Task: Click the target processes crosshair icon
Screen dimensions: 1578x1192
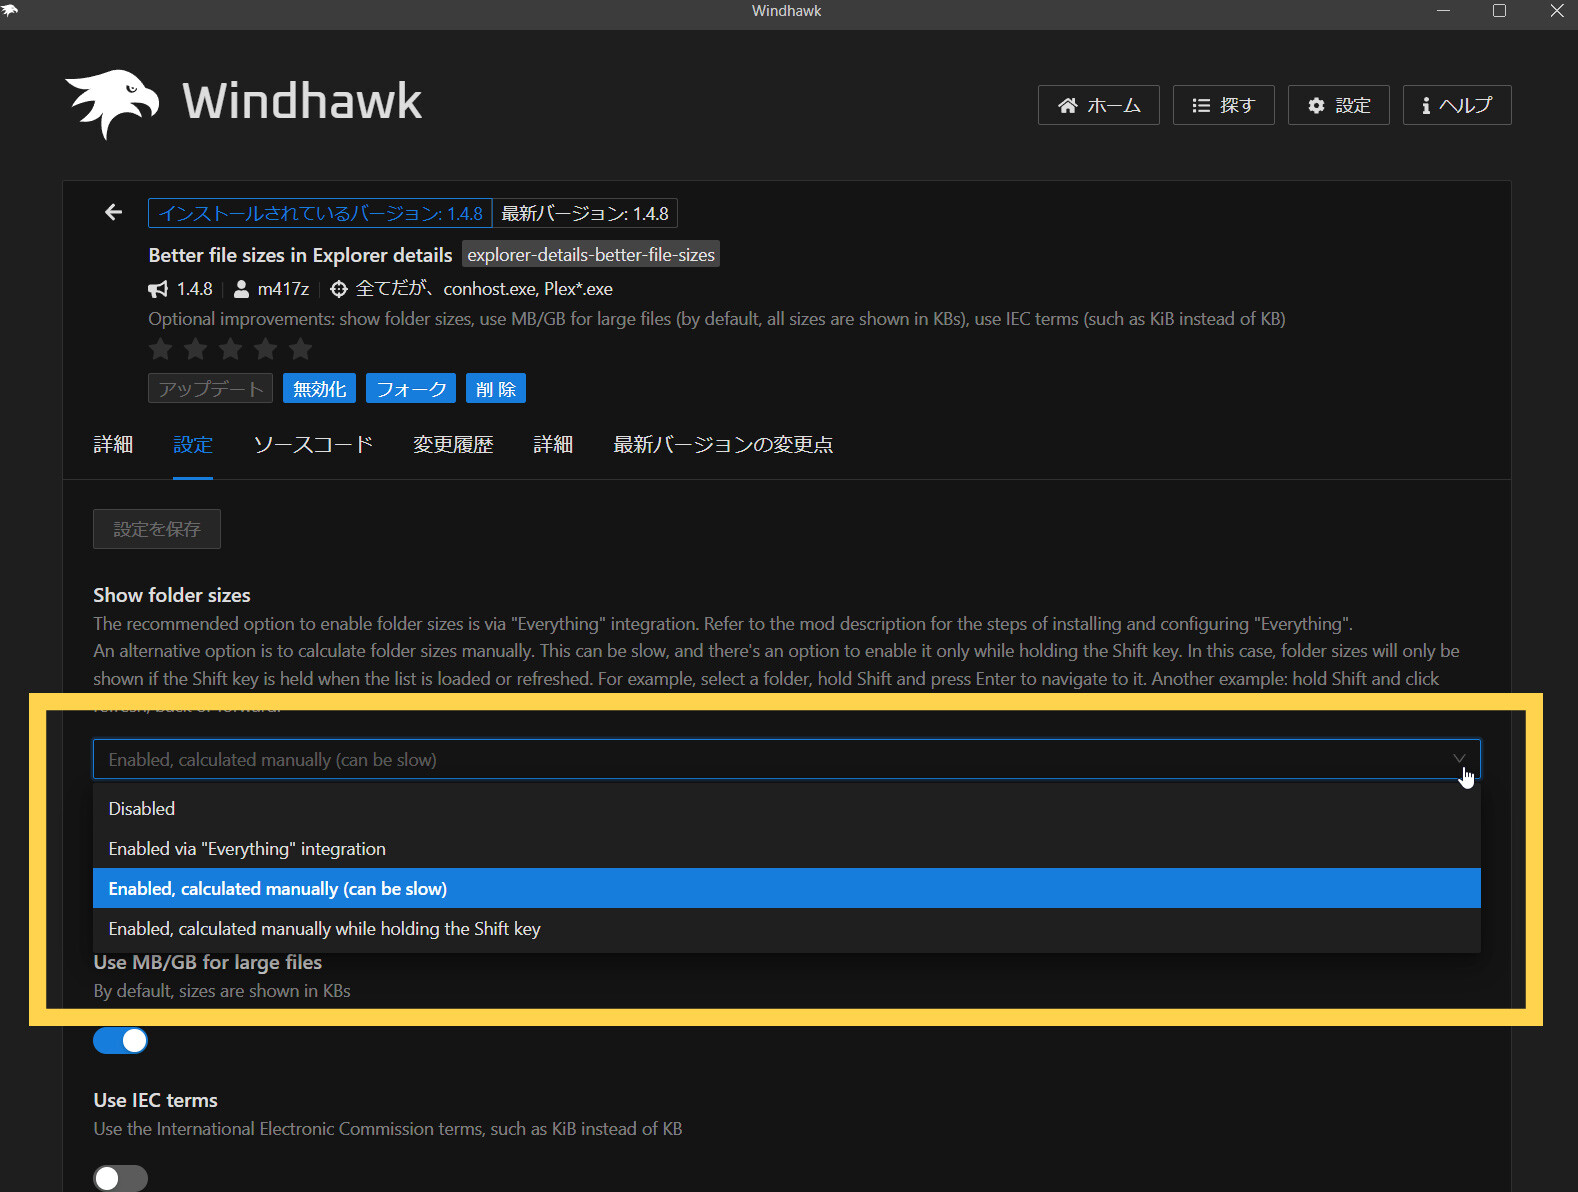Action: point(339,289)
